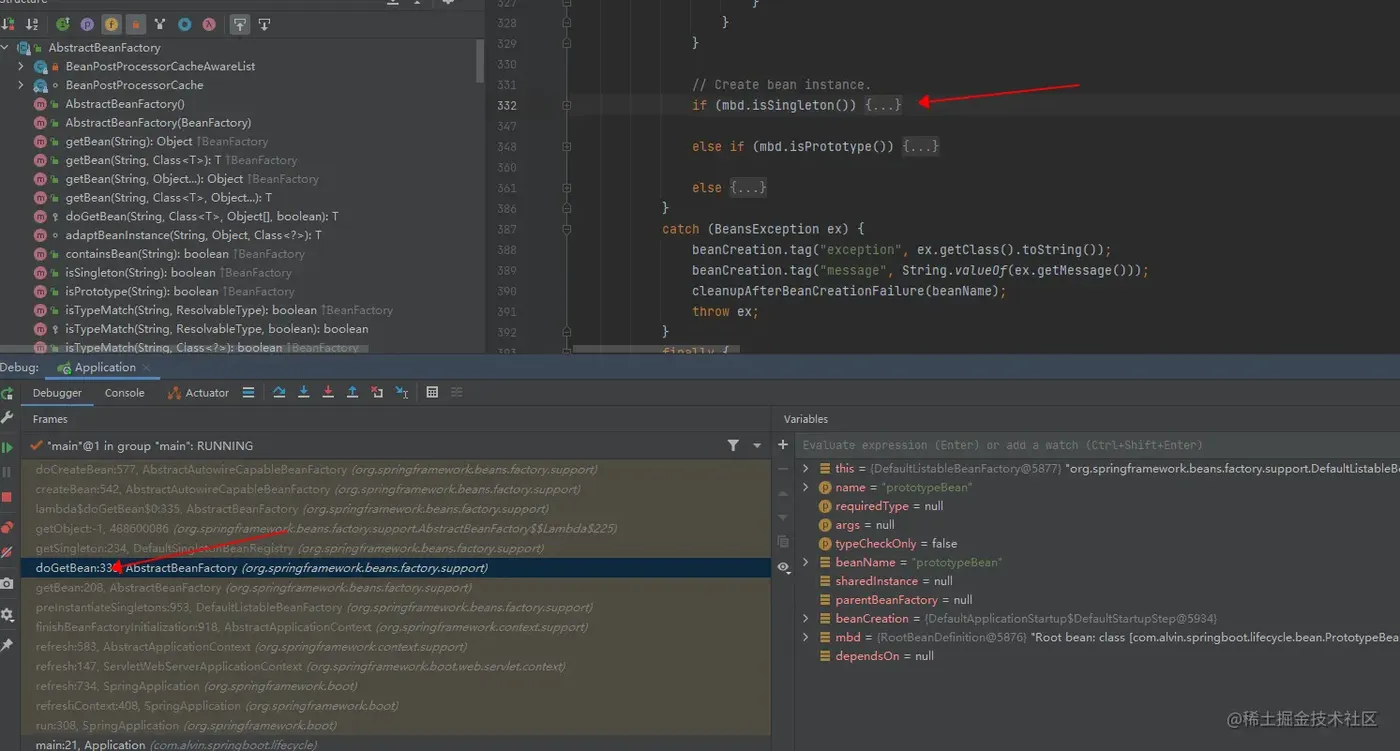This screenshot has width=1400, height=751.
Task: Click wrench settings icon in debug sidebar
Action: (x=7, y=417)
